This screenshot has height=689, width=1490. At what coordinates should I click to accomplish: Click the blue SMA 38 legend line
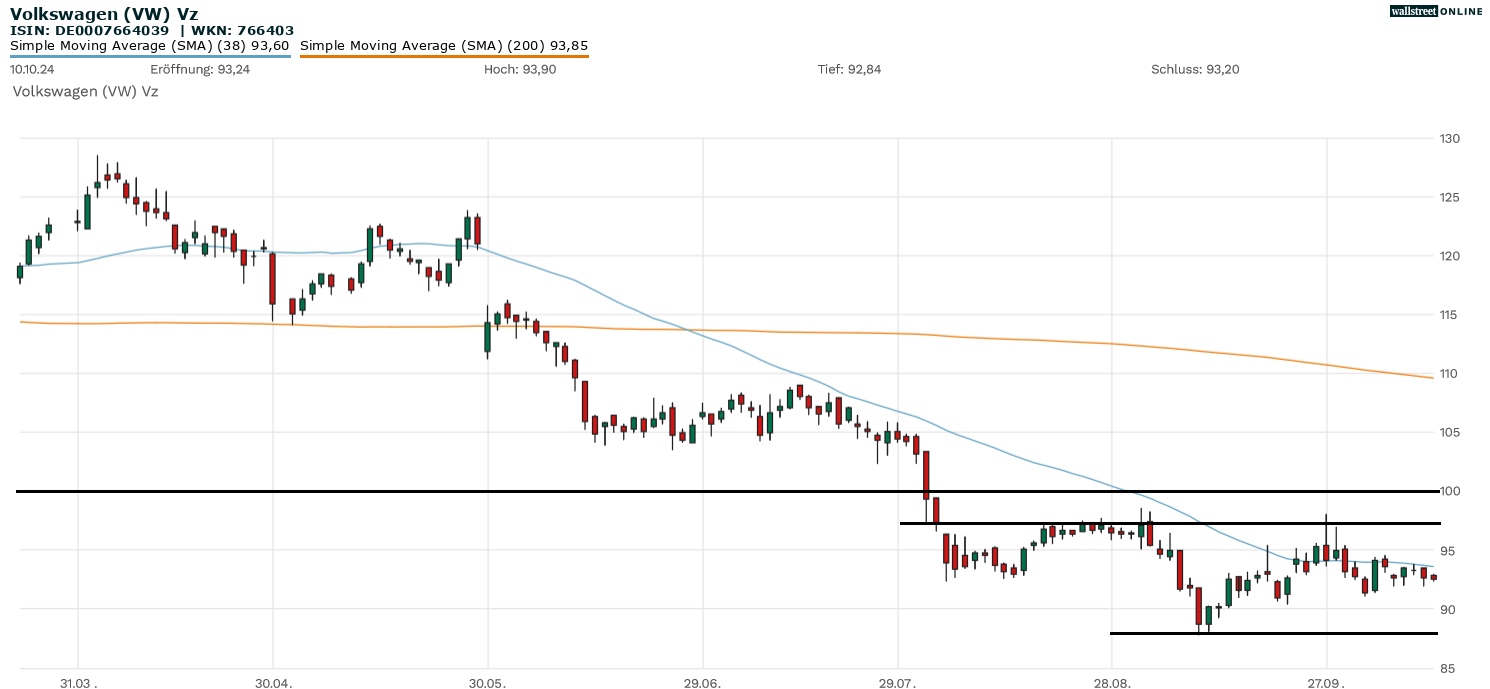[150, 56]
